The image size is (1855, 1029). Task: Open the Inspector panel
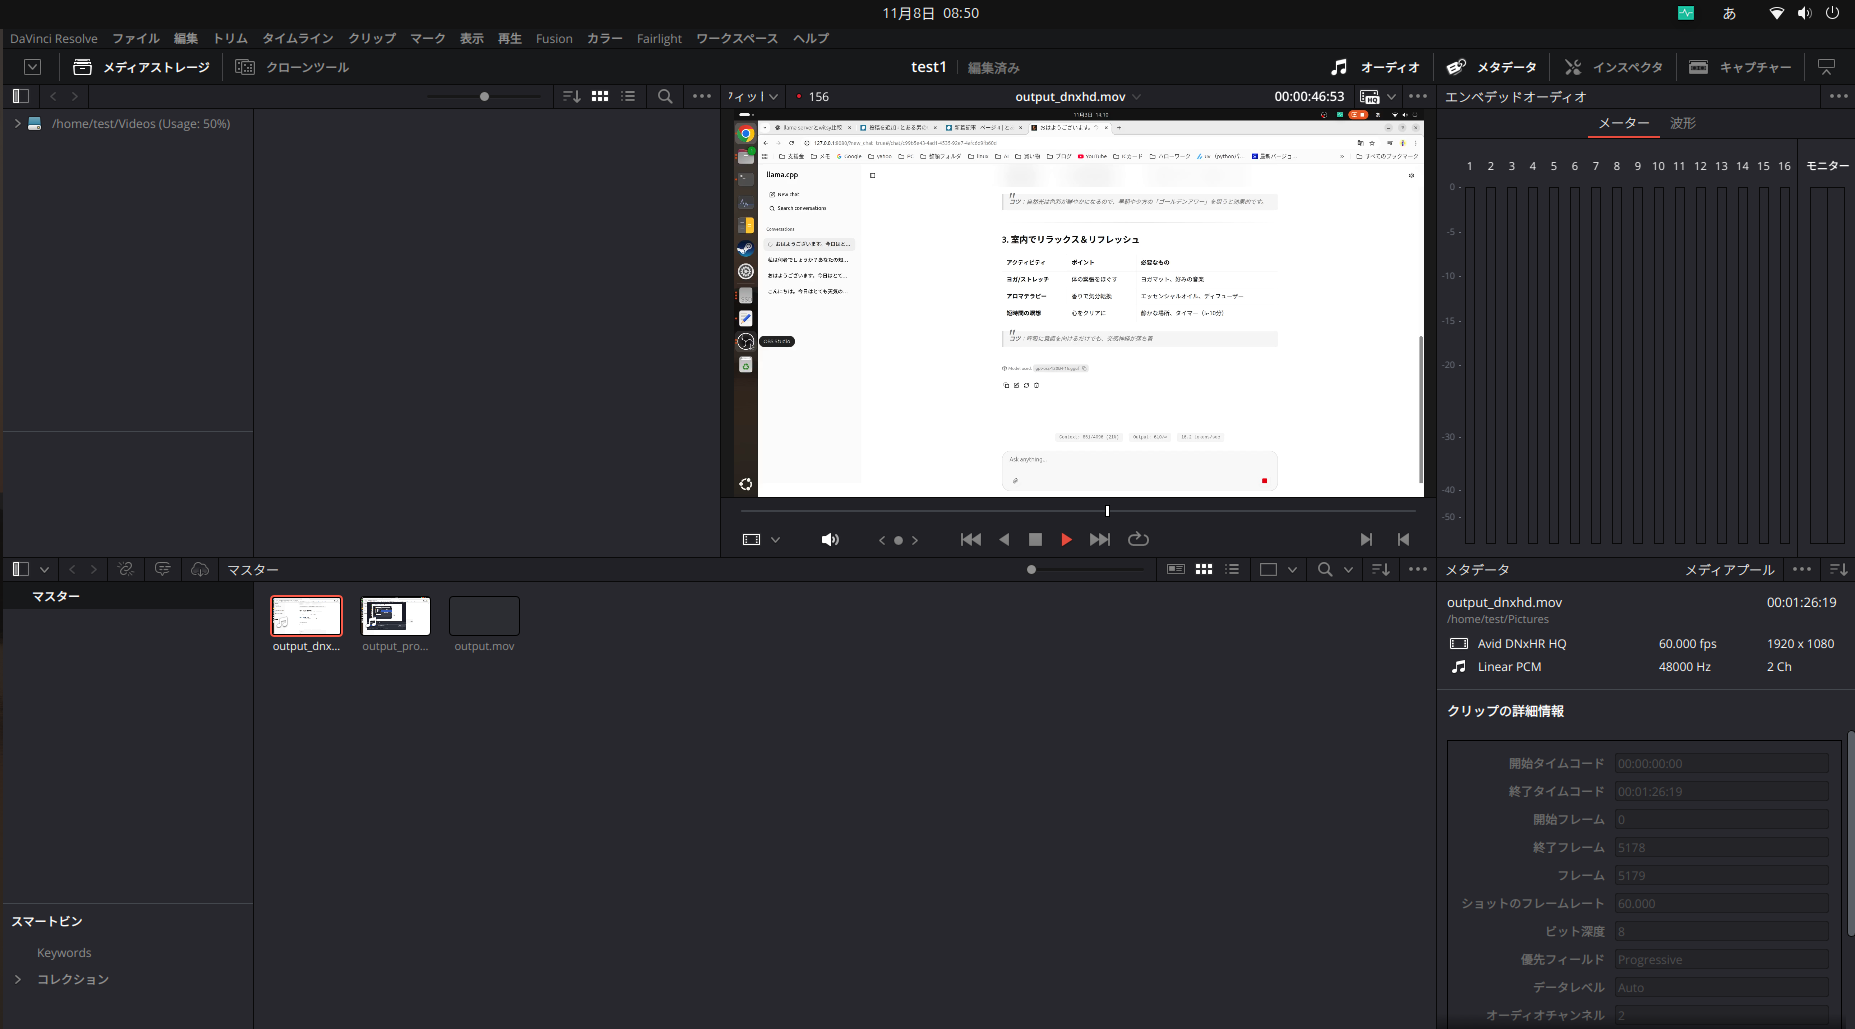click(1613, 67)
